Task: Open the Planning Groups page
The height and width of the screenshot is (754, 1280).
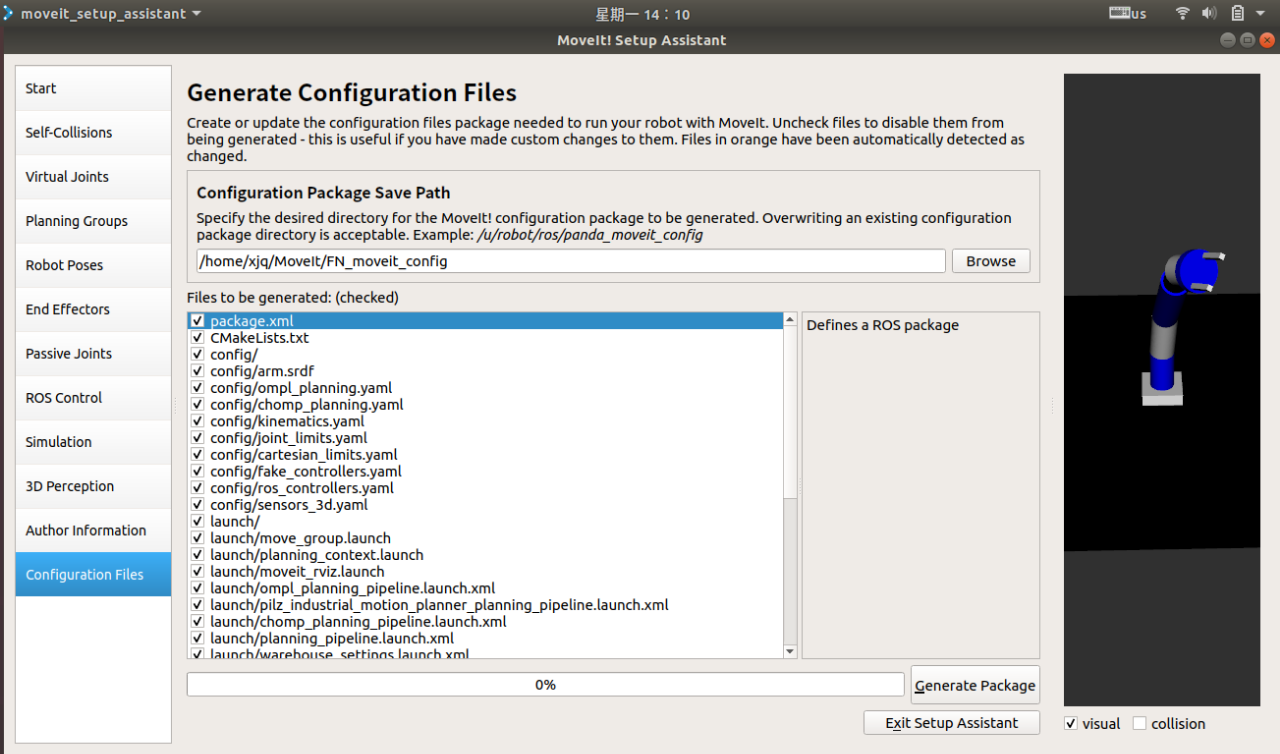Action: (93, 221)
